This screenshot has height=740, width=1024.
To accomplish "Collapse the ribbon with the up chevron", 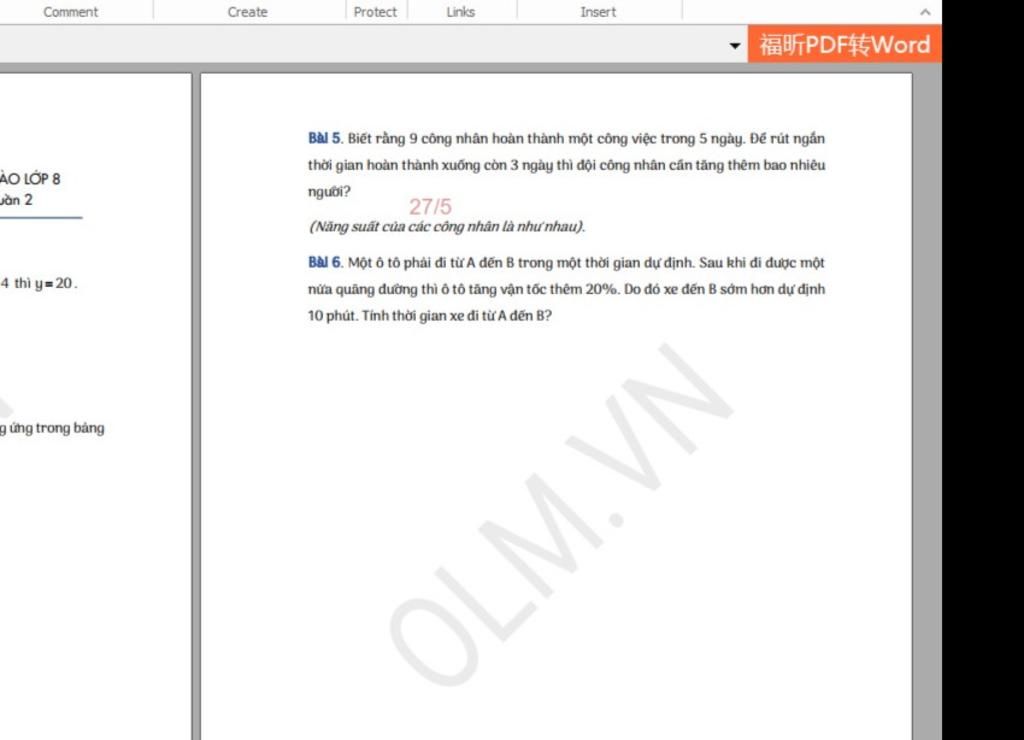I will [x=925, y=12].
